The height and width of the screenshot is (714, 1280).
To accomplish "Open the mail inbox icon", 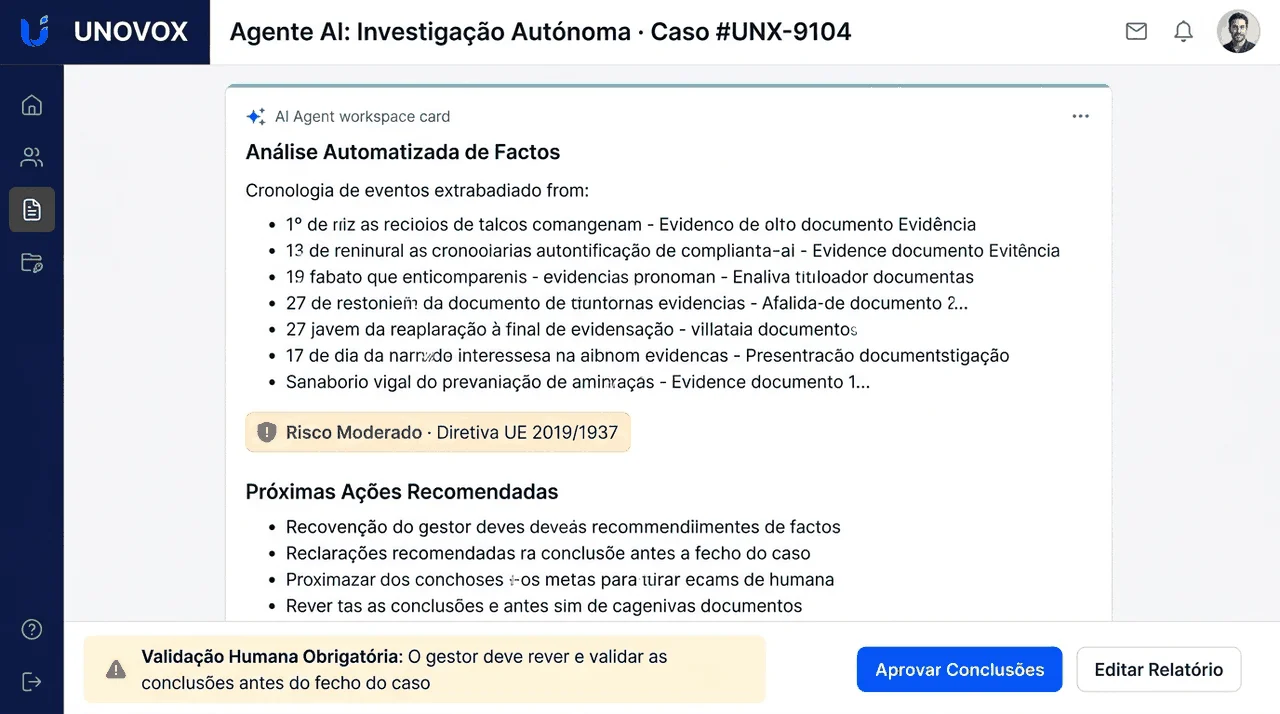I will [x=1136, y=31].
